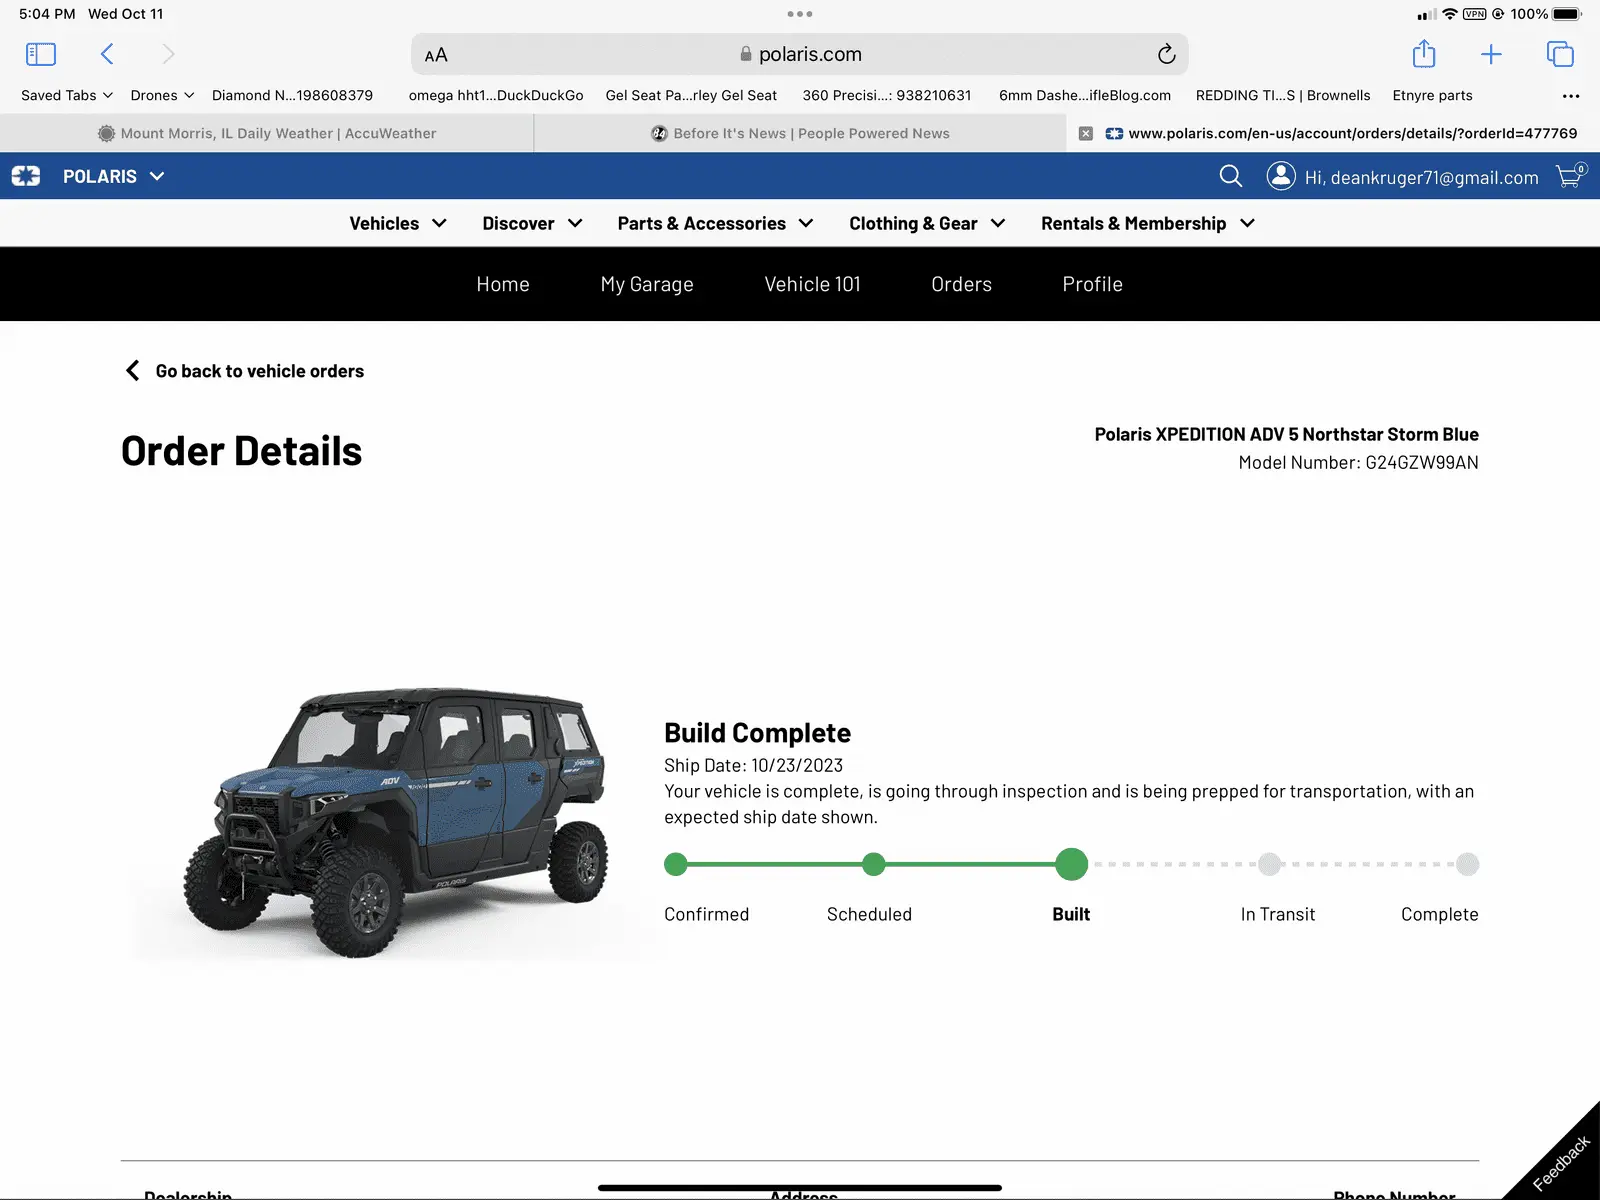Viewport: 1600px width, 1200px height.
Task: Go to account Home tab
Action: click(x=503, y=284)
